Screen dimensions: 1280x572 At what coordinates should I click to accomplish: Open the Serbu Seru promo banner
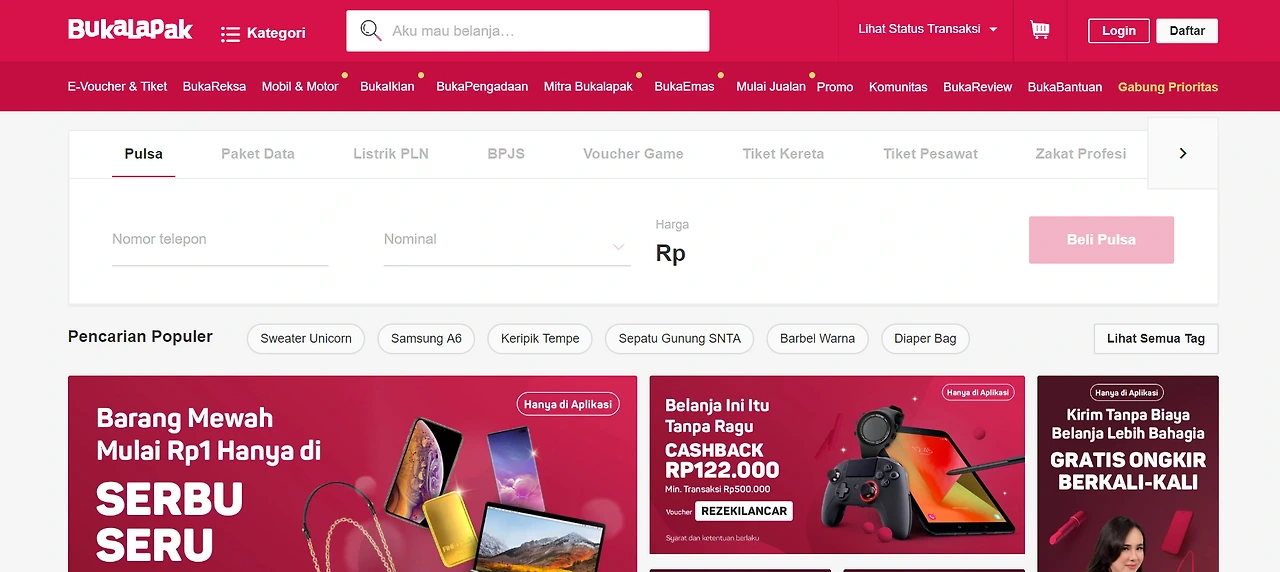click(x=352, y=474)
